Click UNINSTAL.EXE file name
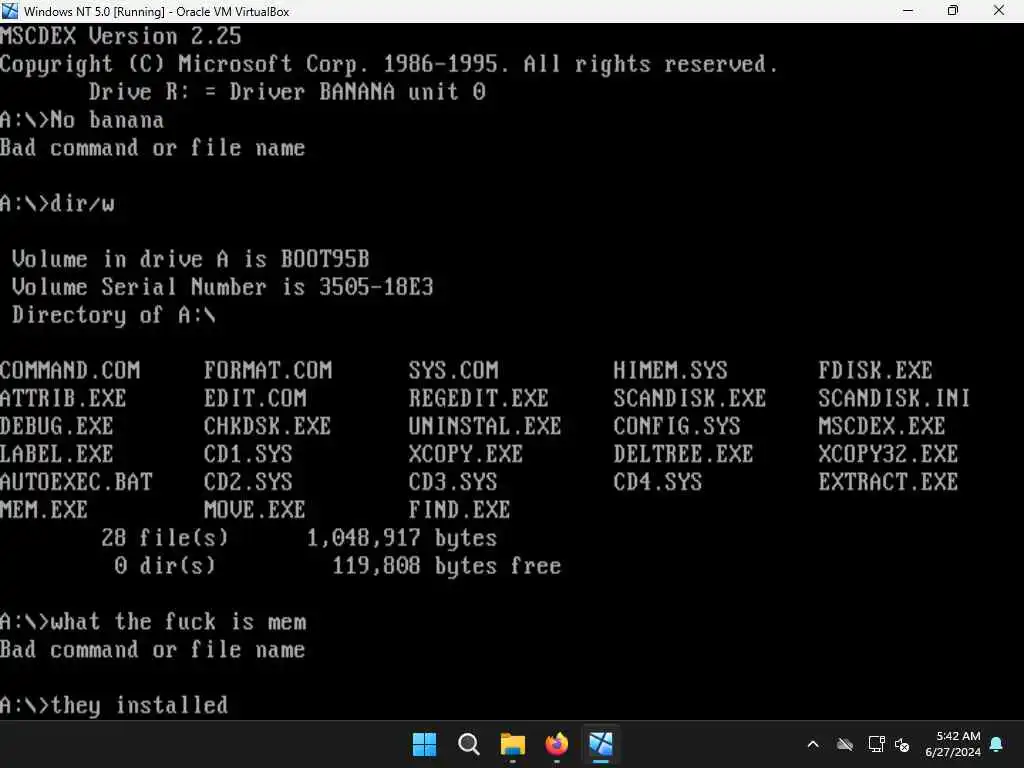1024x768 pixels. point(485,426)
